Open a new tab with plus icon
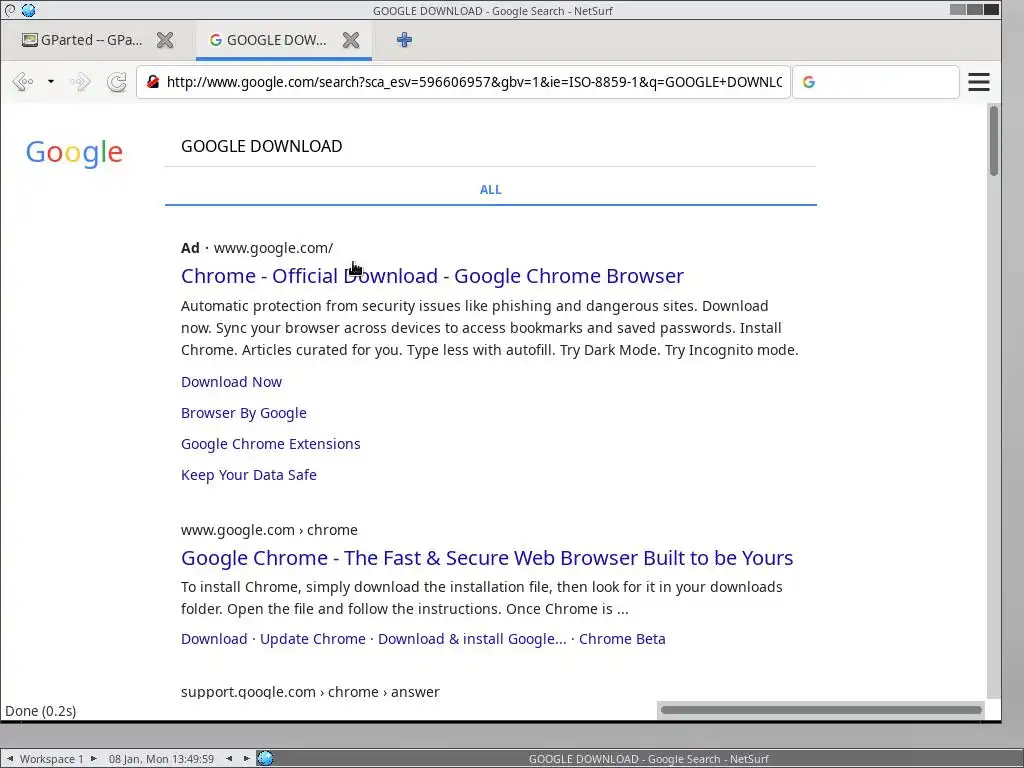 pyautogui.click(x=404, y=40)
